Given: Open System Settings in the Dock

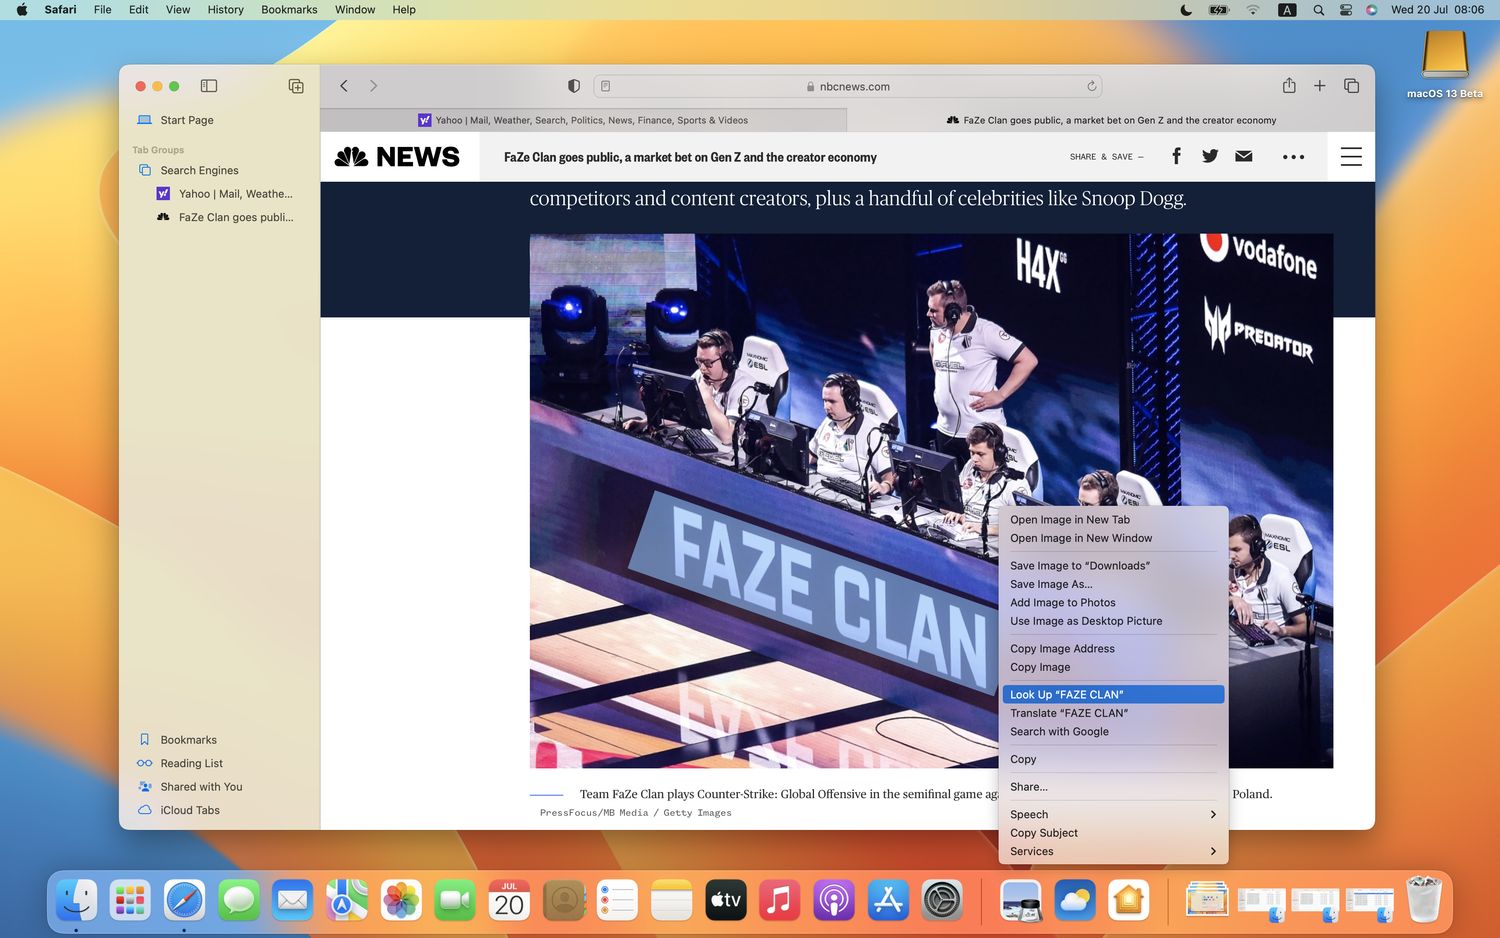Looking at the screenshot, I should [x=942, y=901].
